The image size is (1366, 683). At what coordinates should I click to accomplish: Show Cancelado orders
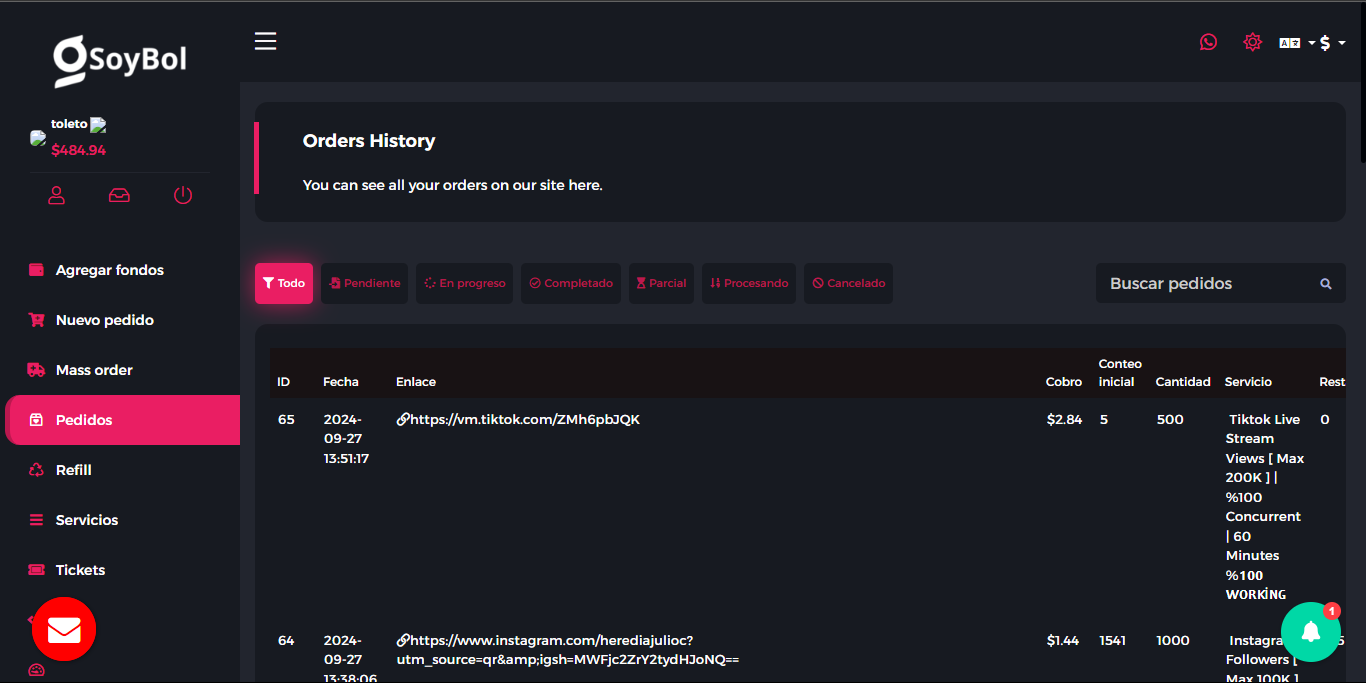pyautogui.click(x=848, y=283)
